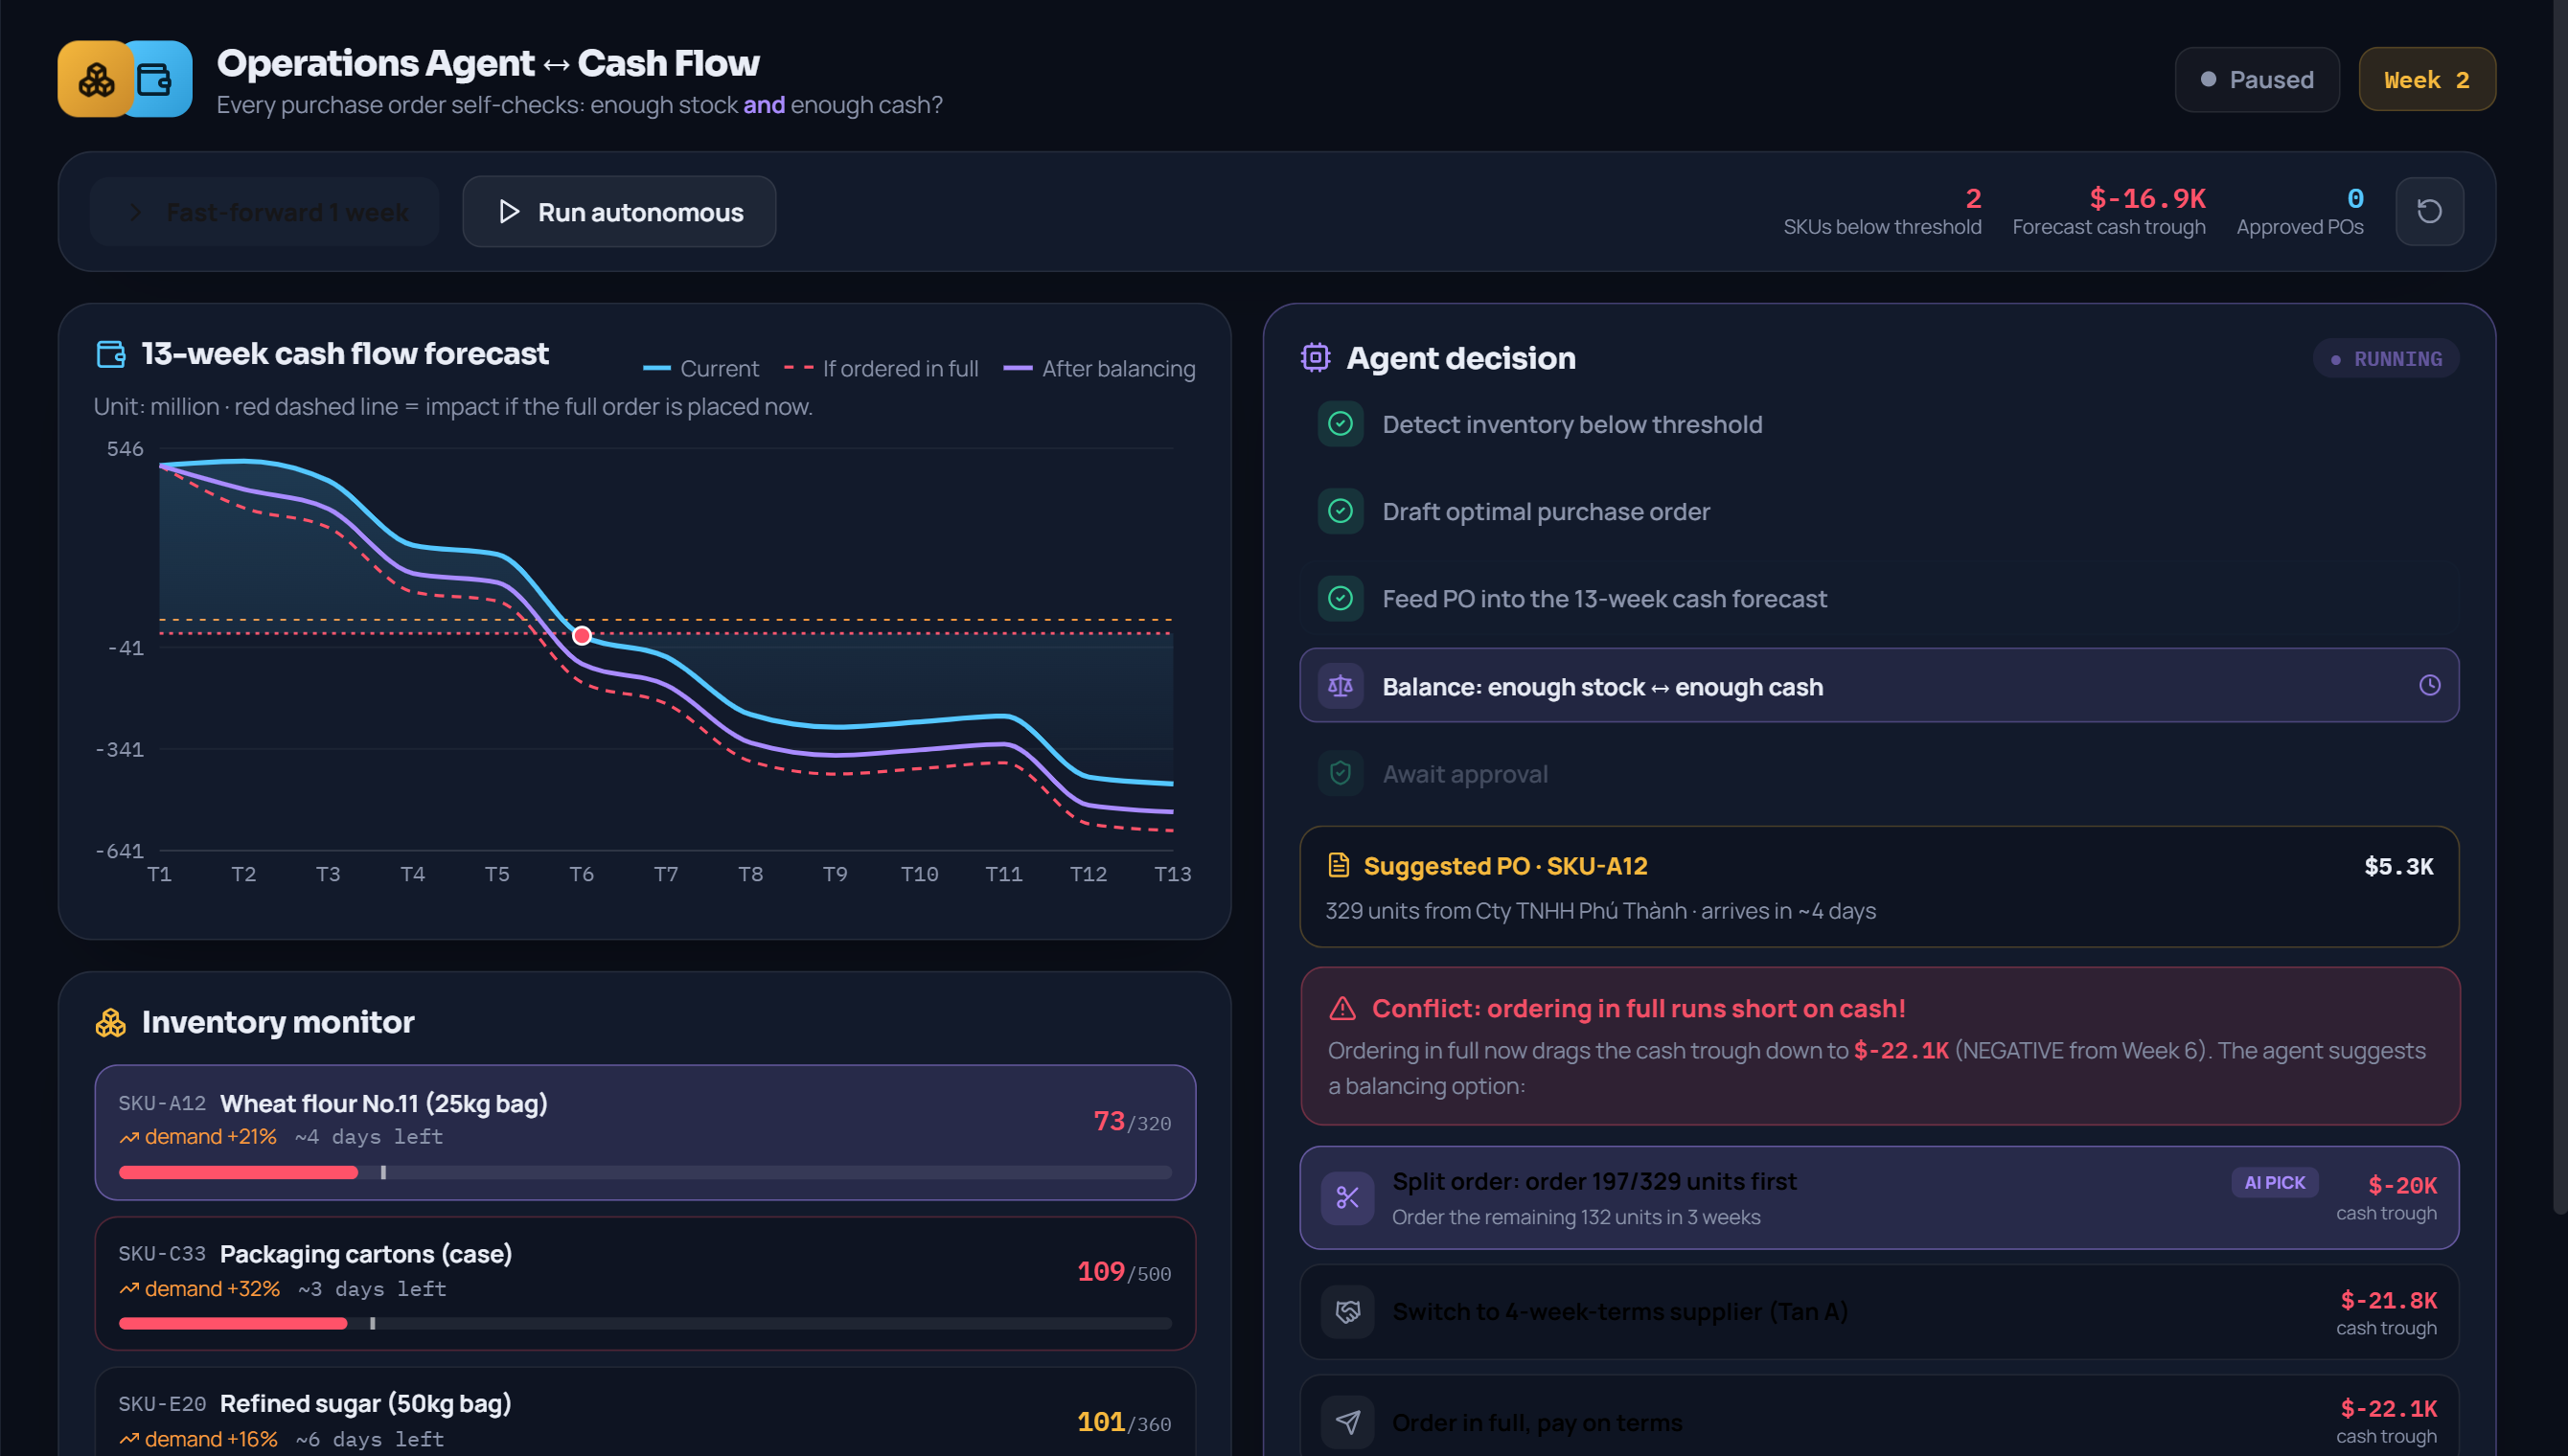Click the checkmark icon for Detect inventory below threshold

1340,424
